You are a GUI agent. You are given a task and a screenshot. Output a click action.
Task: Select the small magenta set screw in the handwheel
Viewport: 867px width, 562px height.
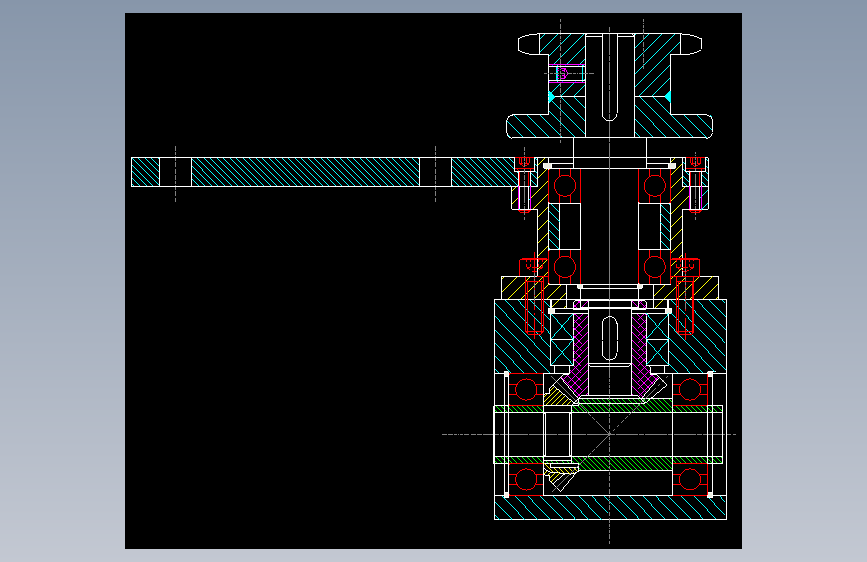566,73
